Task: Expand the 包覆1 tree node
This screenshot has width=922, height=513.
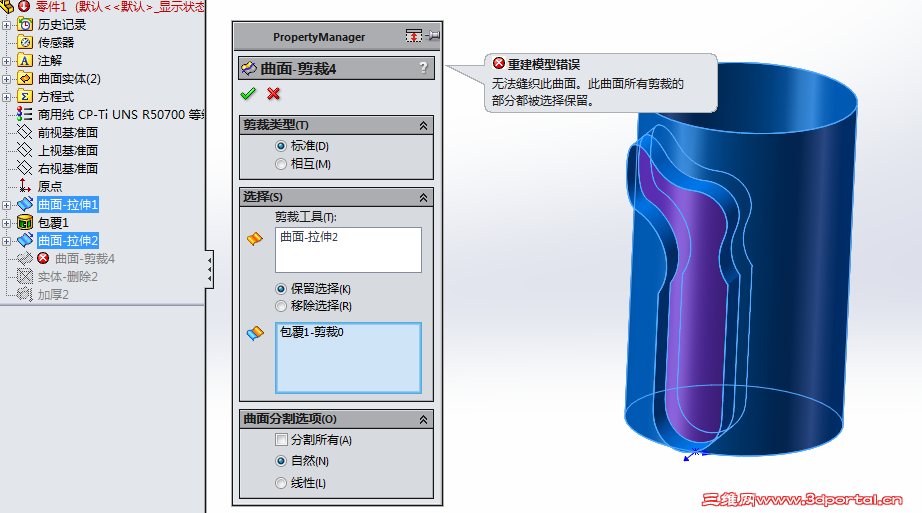Action: (6, 223)
